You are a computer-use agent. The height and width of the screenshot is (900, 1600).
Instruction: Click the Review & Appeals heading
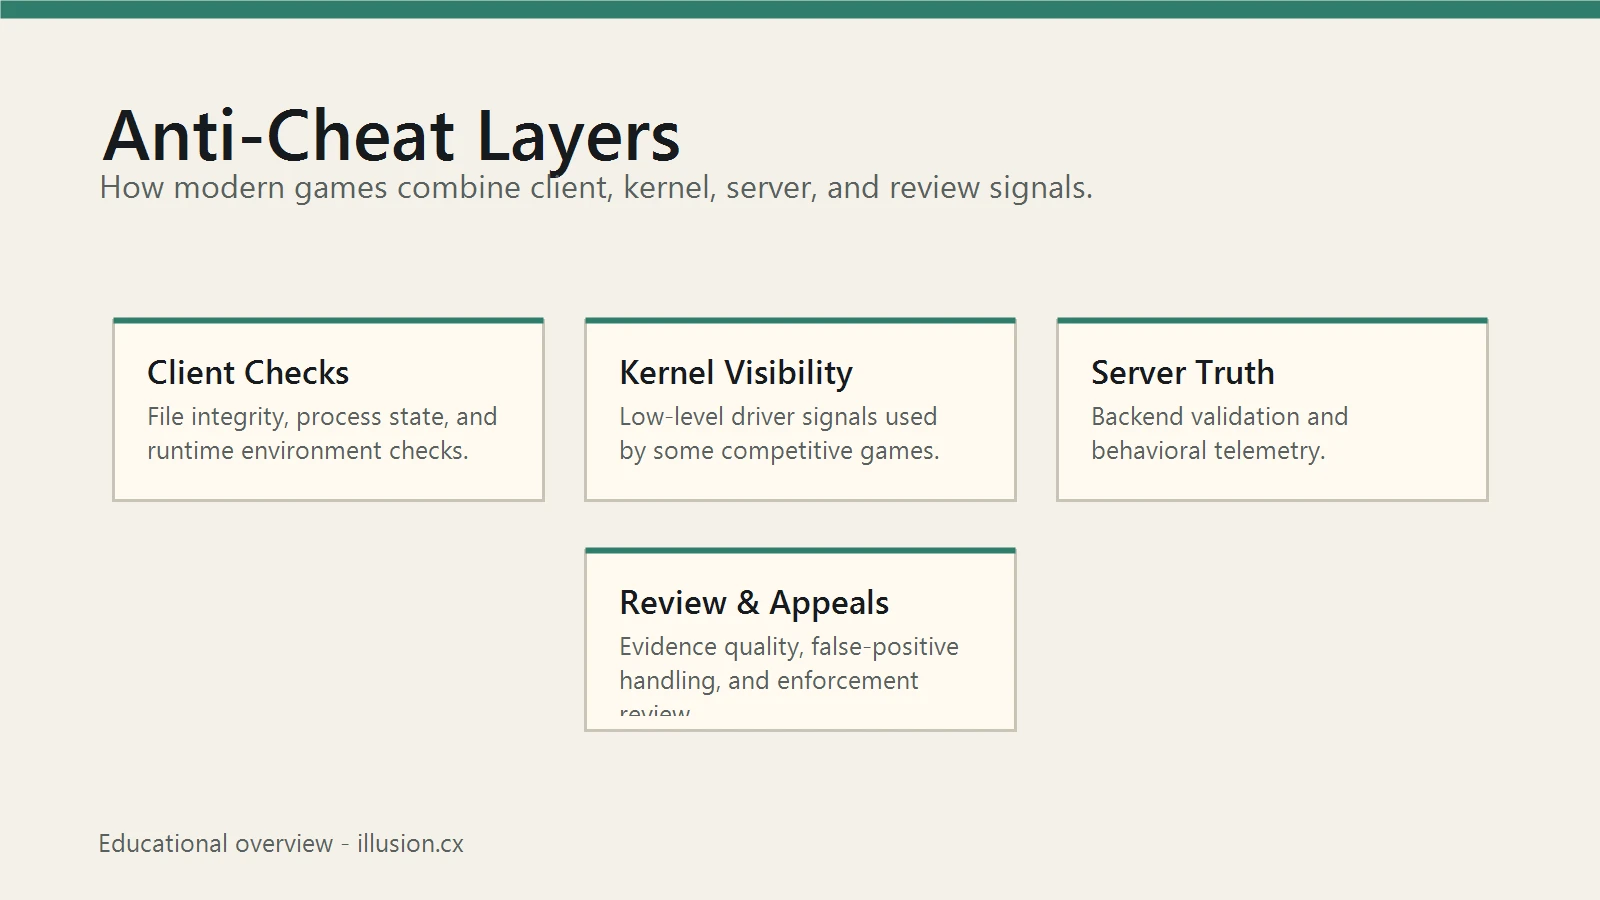tap(754, 603)
